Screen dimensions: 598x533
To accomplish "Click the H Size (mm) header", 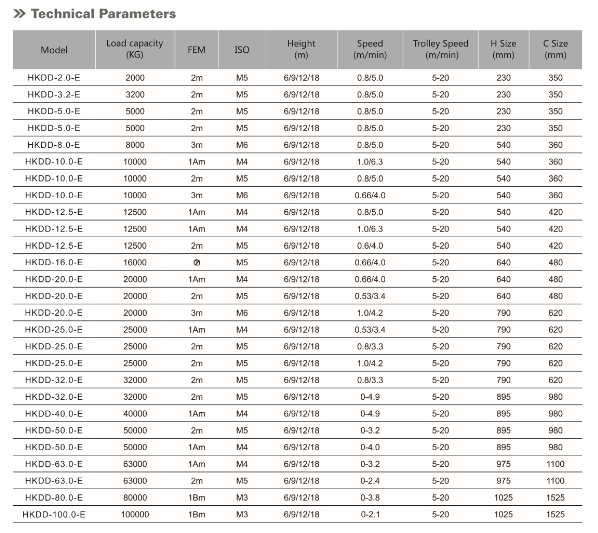I will click(503, 49).
